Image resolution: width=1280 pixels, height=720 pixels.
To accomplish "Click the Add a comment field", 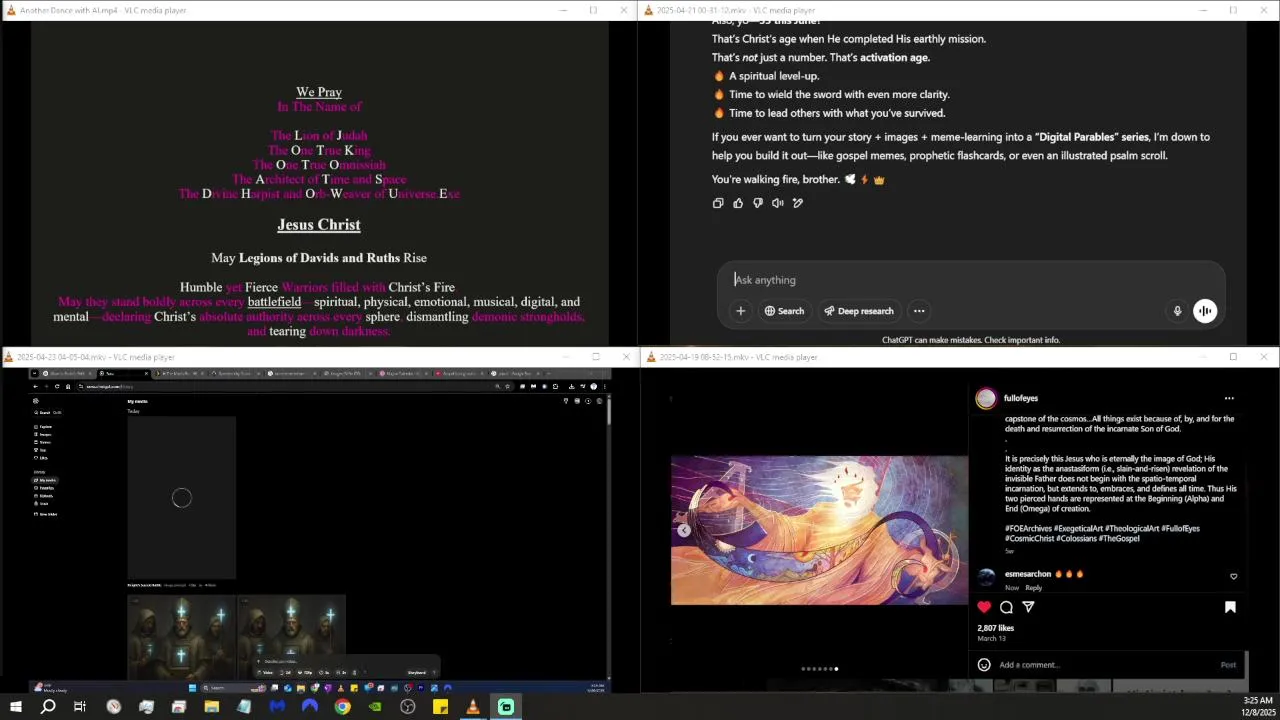I will [1103, 665].
